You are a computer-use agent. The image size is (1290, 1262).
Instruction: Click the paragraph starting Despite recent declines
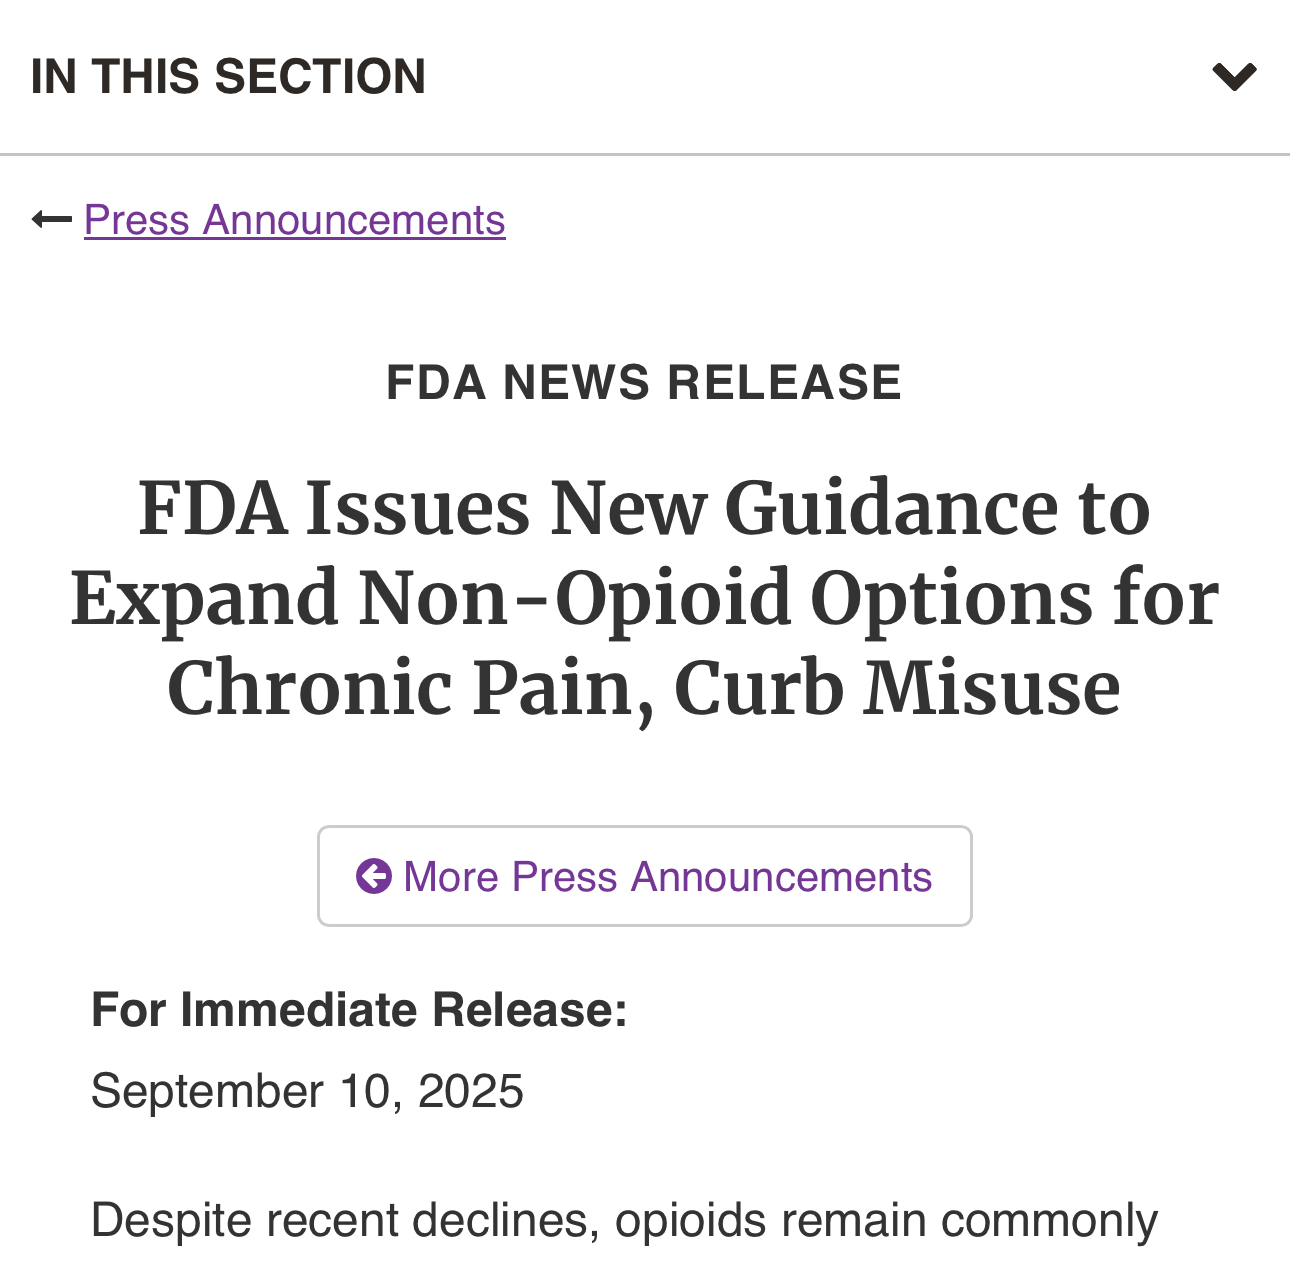625,1221
